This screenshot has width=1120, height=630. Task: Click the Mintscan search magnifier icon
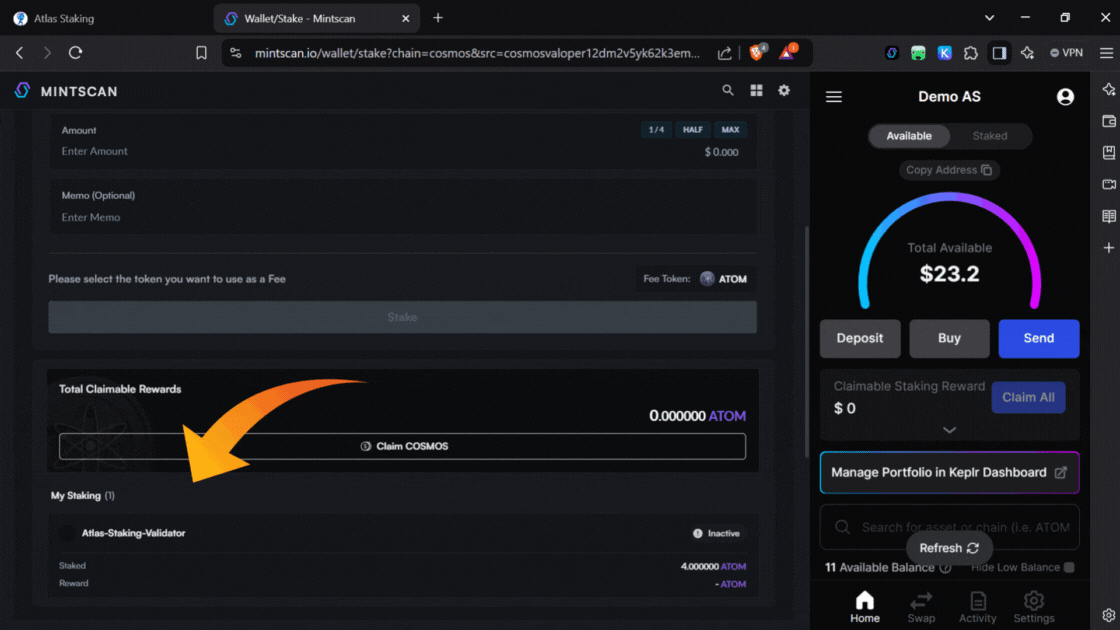[728, 90]
